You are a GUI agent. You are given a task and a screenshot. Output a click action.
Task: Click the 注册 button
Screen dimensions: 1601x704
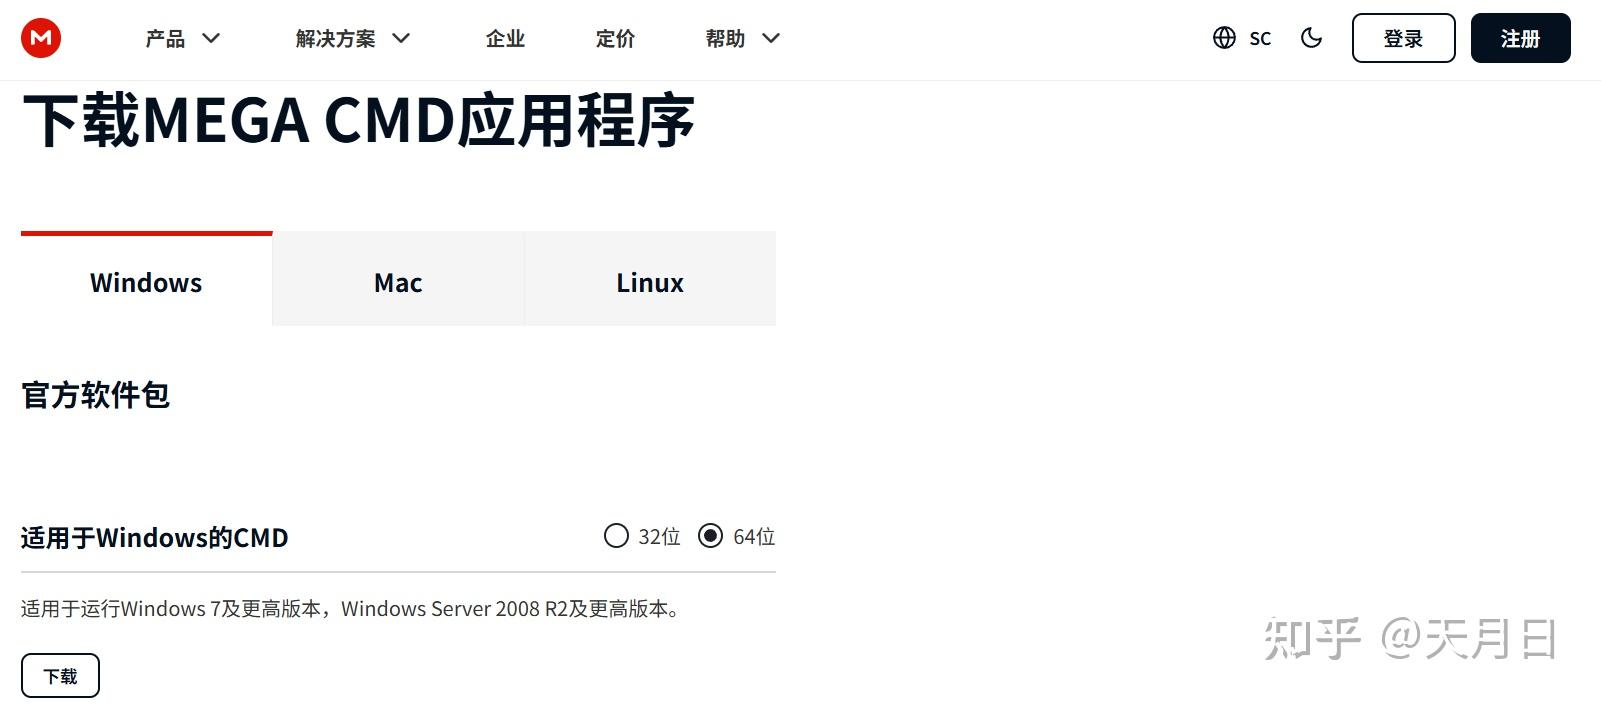click(x=1520, y=38)
